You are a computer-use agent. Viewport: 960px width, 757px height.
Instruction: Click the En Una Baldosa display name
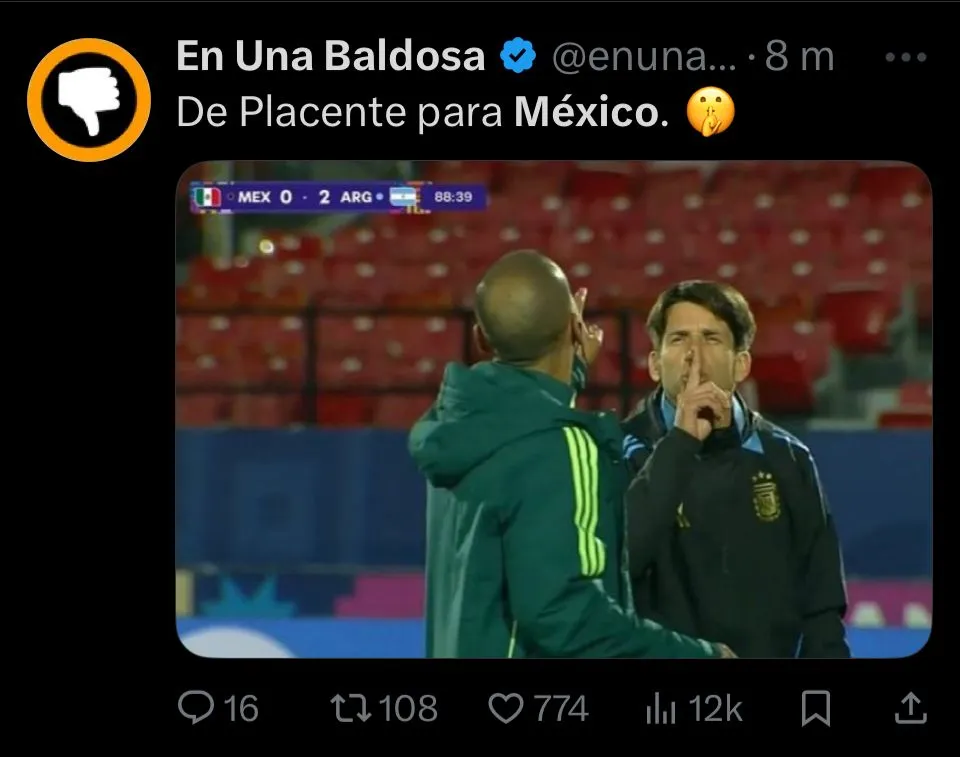click(331, 56)
